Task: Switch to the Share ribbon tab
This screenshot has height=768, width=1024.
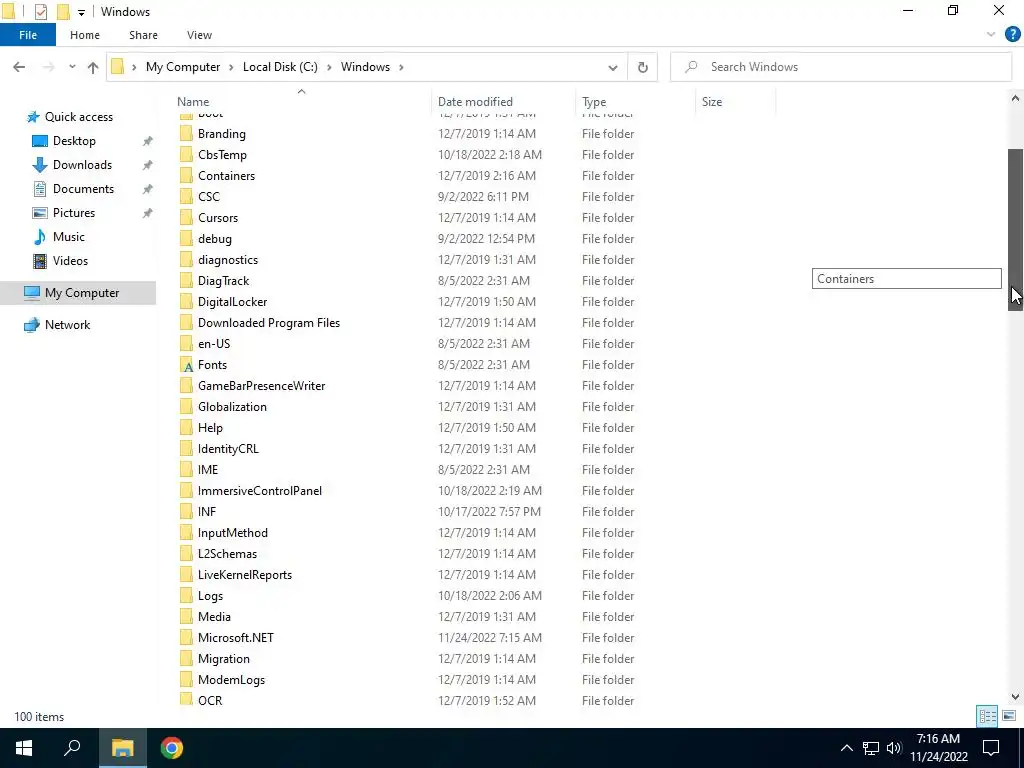Action: 143,35
